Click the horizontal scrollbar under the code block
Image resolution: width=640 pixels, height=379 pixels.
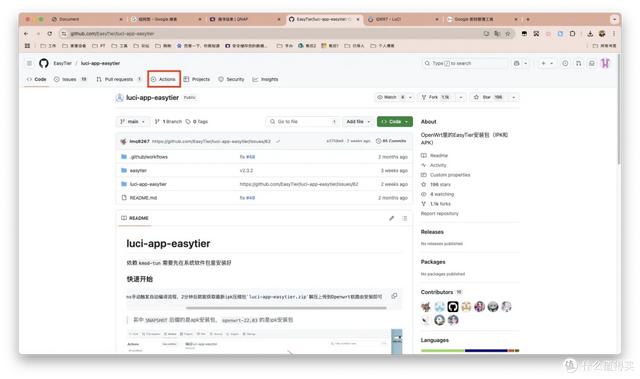coord(286,308)
